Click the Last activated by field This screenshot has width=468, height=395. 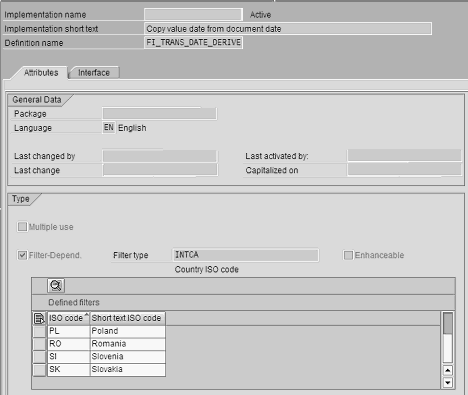404,156
